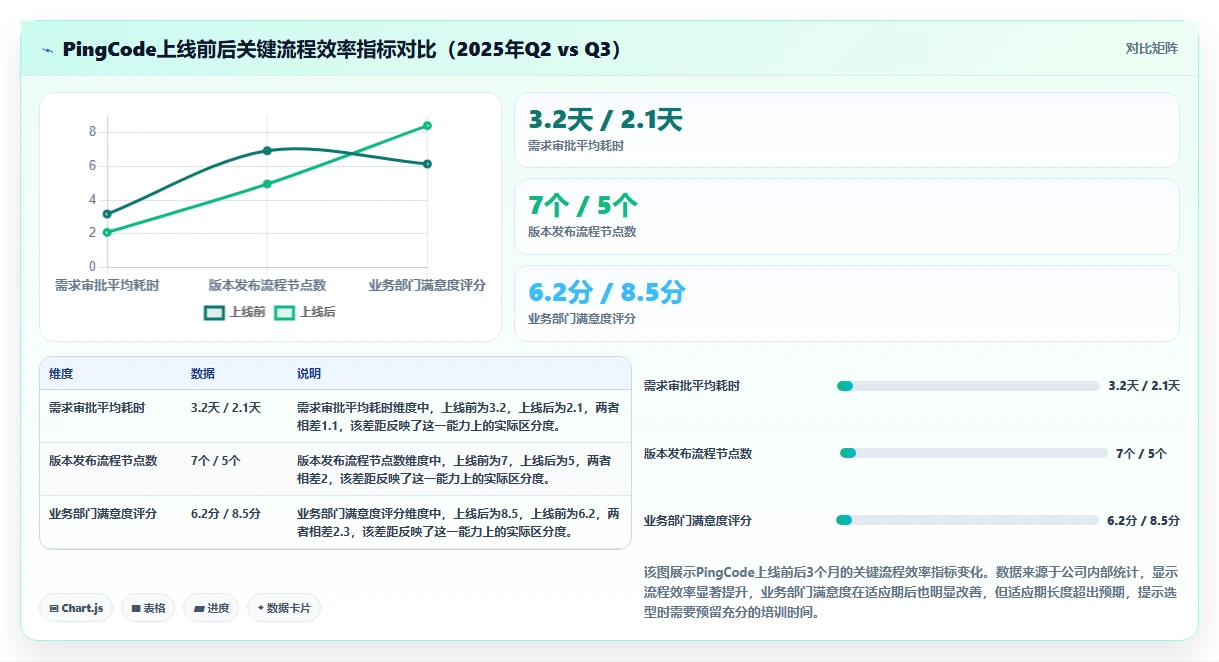
Task: Toggle the 上线前 legend series
Action: (x=235, y=312)
